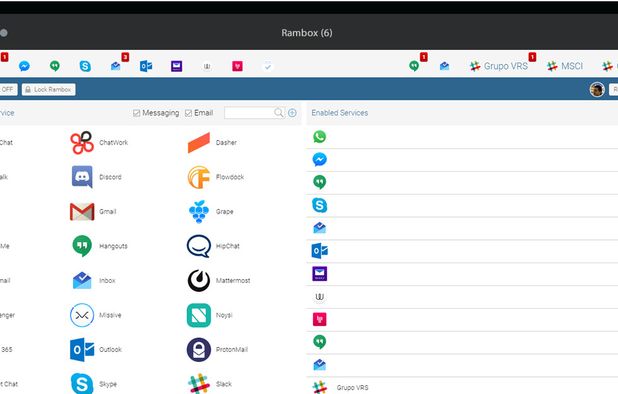Open the Messenger tab in the top bar
Image resolution: width=618 pixels, height=394 pixels.
click(24, 66)
